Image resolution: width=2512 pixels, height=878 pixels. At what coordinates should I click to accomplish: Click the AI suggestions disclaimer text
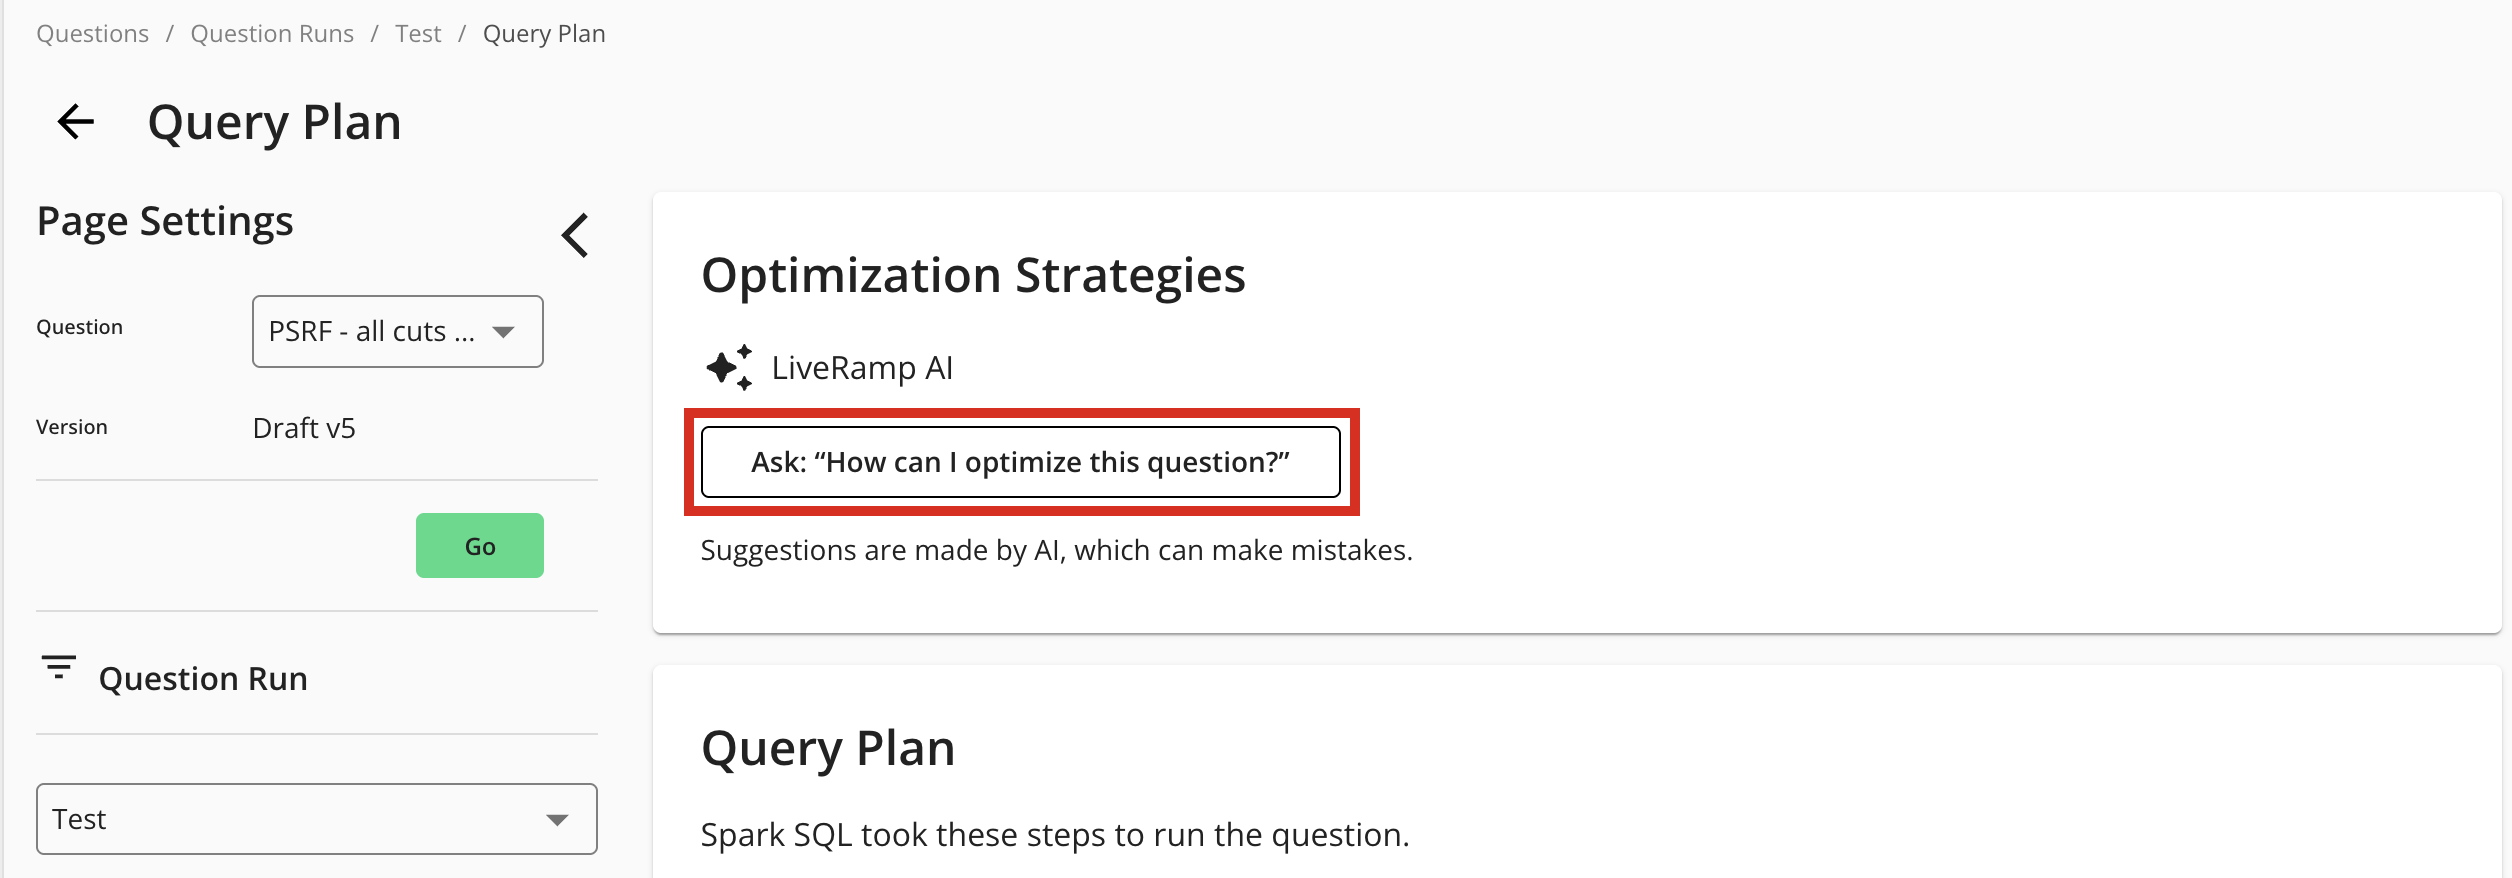click(1056, 550)
